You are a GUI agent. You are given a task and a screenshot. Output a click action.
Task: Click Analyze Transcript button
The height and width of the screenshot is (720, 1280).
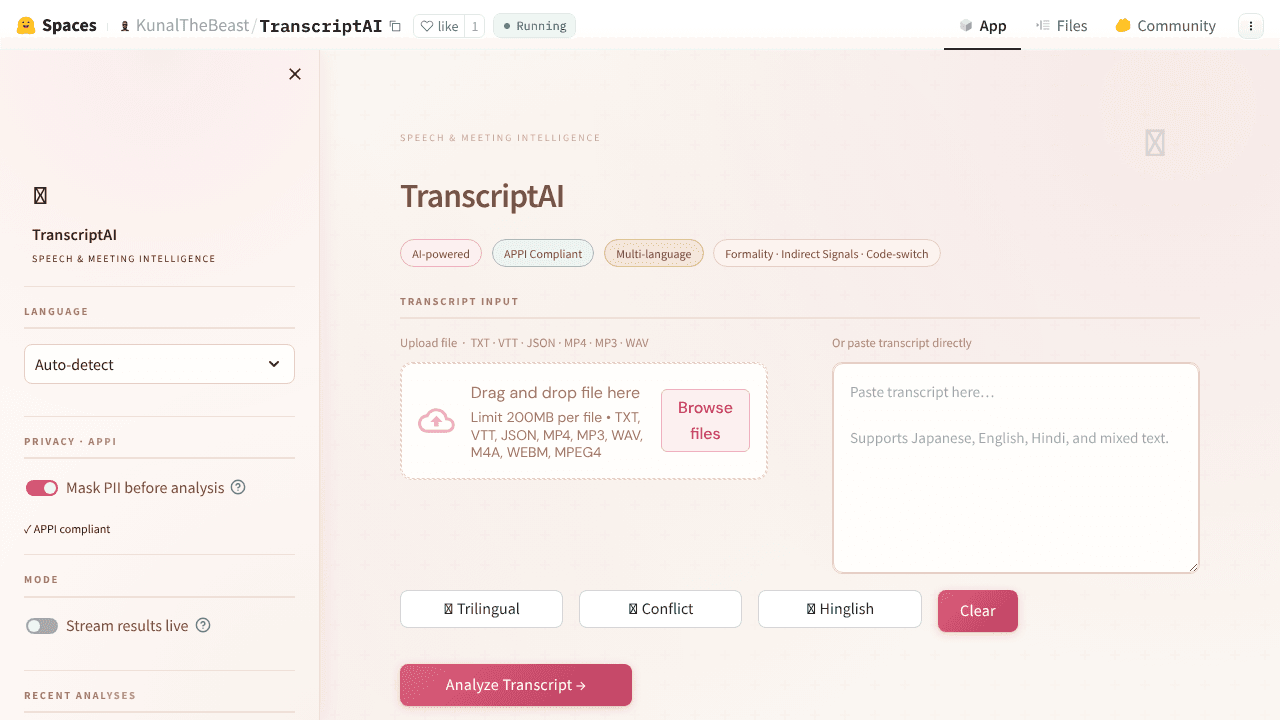click(516, 685)
